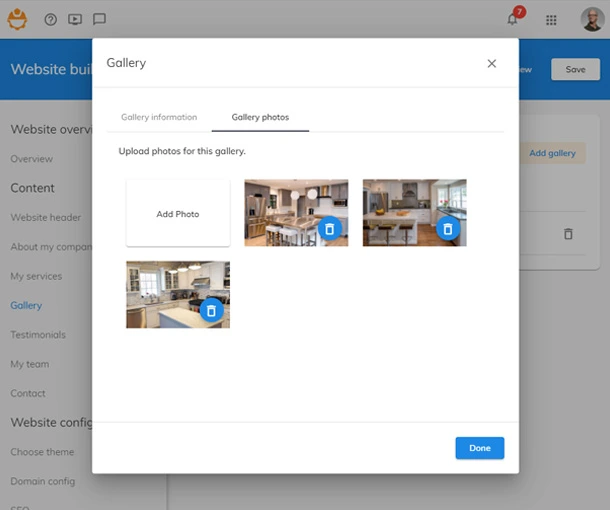Switch to Gallery information tab

tap(159, 117)
